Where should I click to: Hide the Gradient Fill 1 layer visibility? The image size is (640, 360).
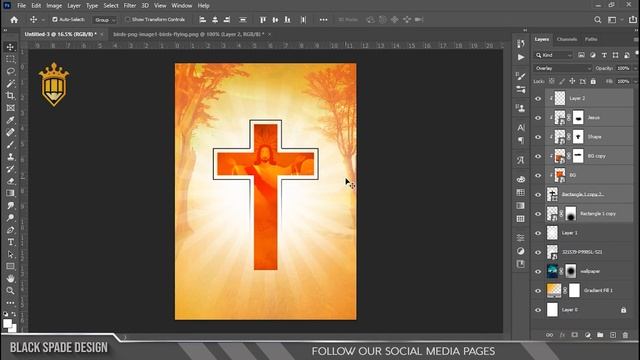pos(538,291)
